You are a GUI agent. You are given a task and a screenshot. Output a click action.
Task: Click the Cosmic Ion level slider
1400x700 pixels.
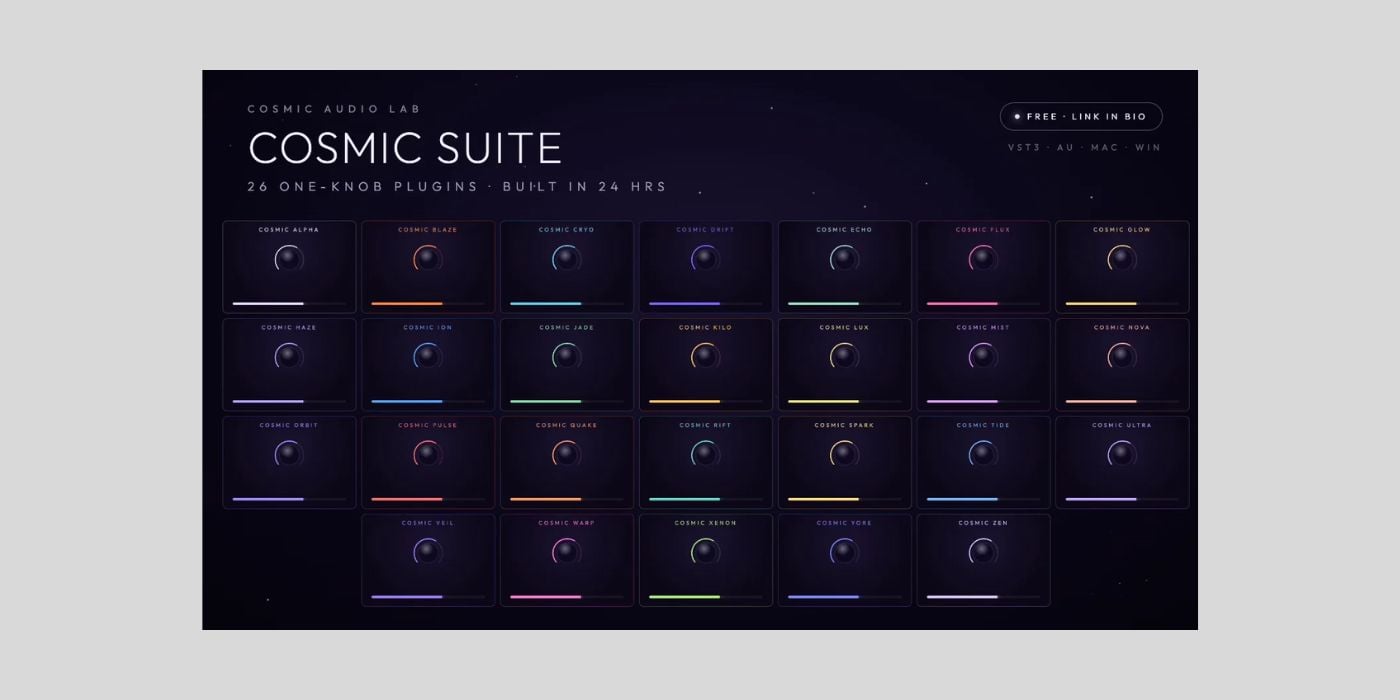point(428,401)
